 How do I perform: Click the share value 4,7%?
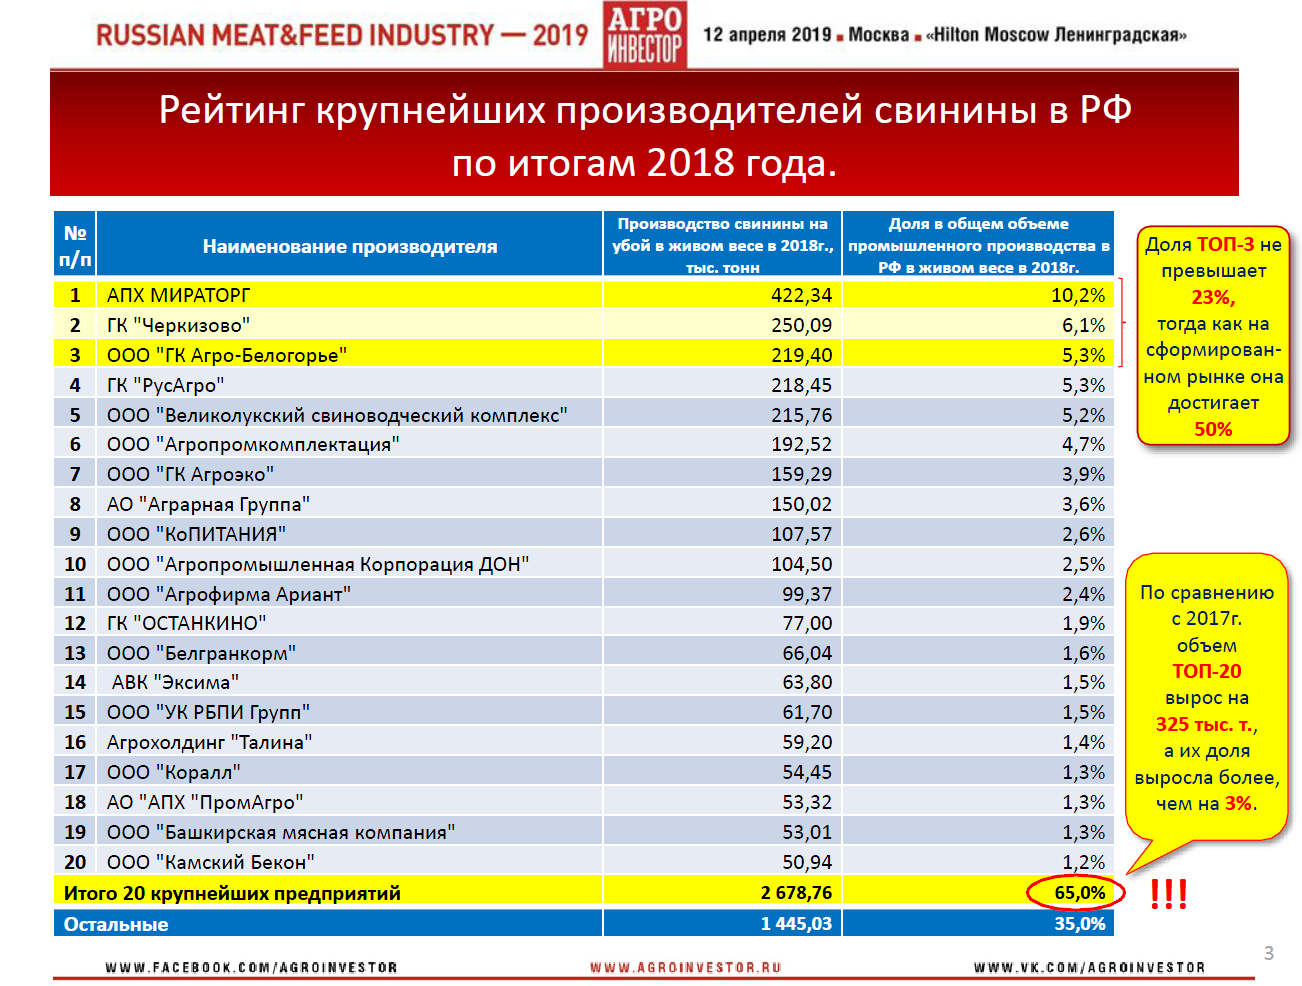(x=1084, y=444)
